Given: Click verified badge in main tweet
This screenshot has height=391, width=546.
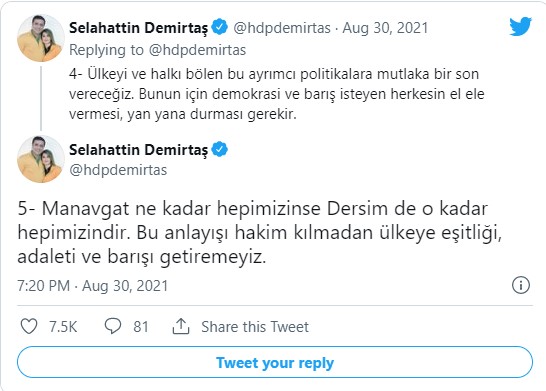Looking at the screenshot, I should (219, 149).
